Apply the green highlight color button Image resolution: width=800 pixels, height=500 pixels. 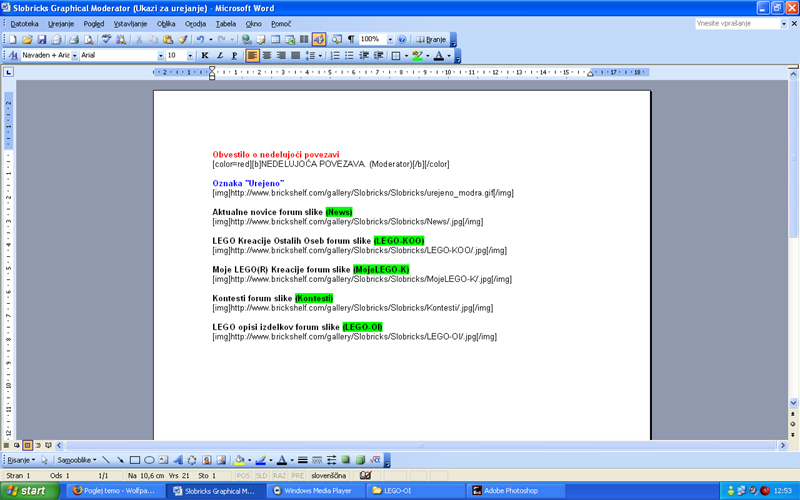[417, 55]
